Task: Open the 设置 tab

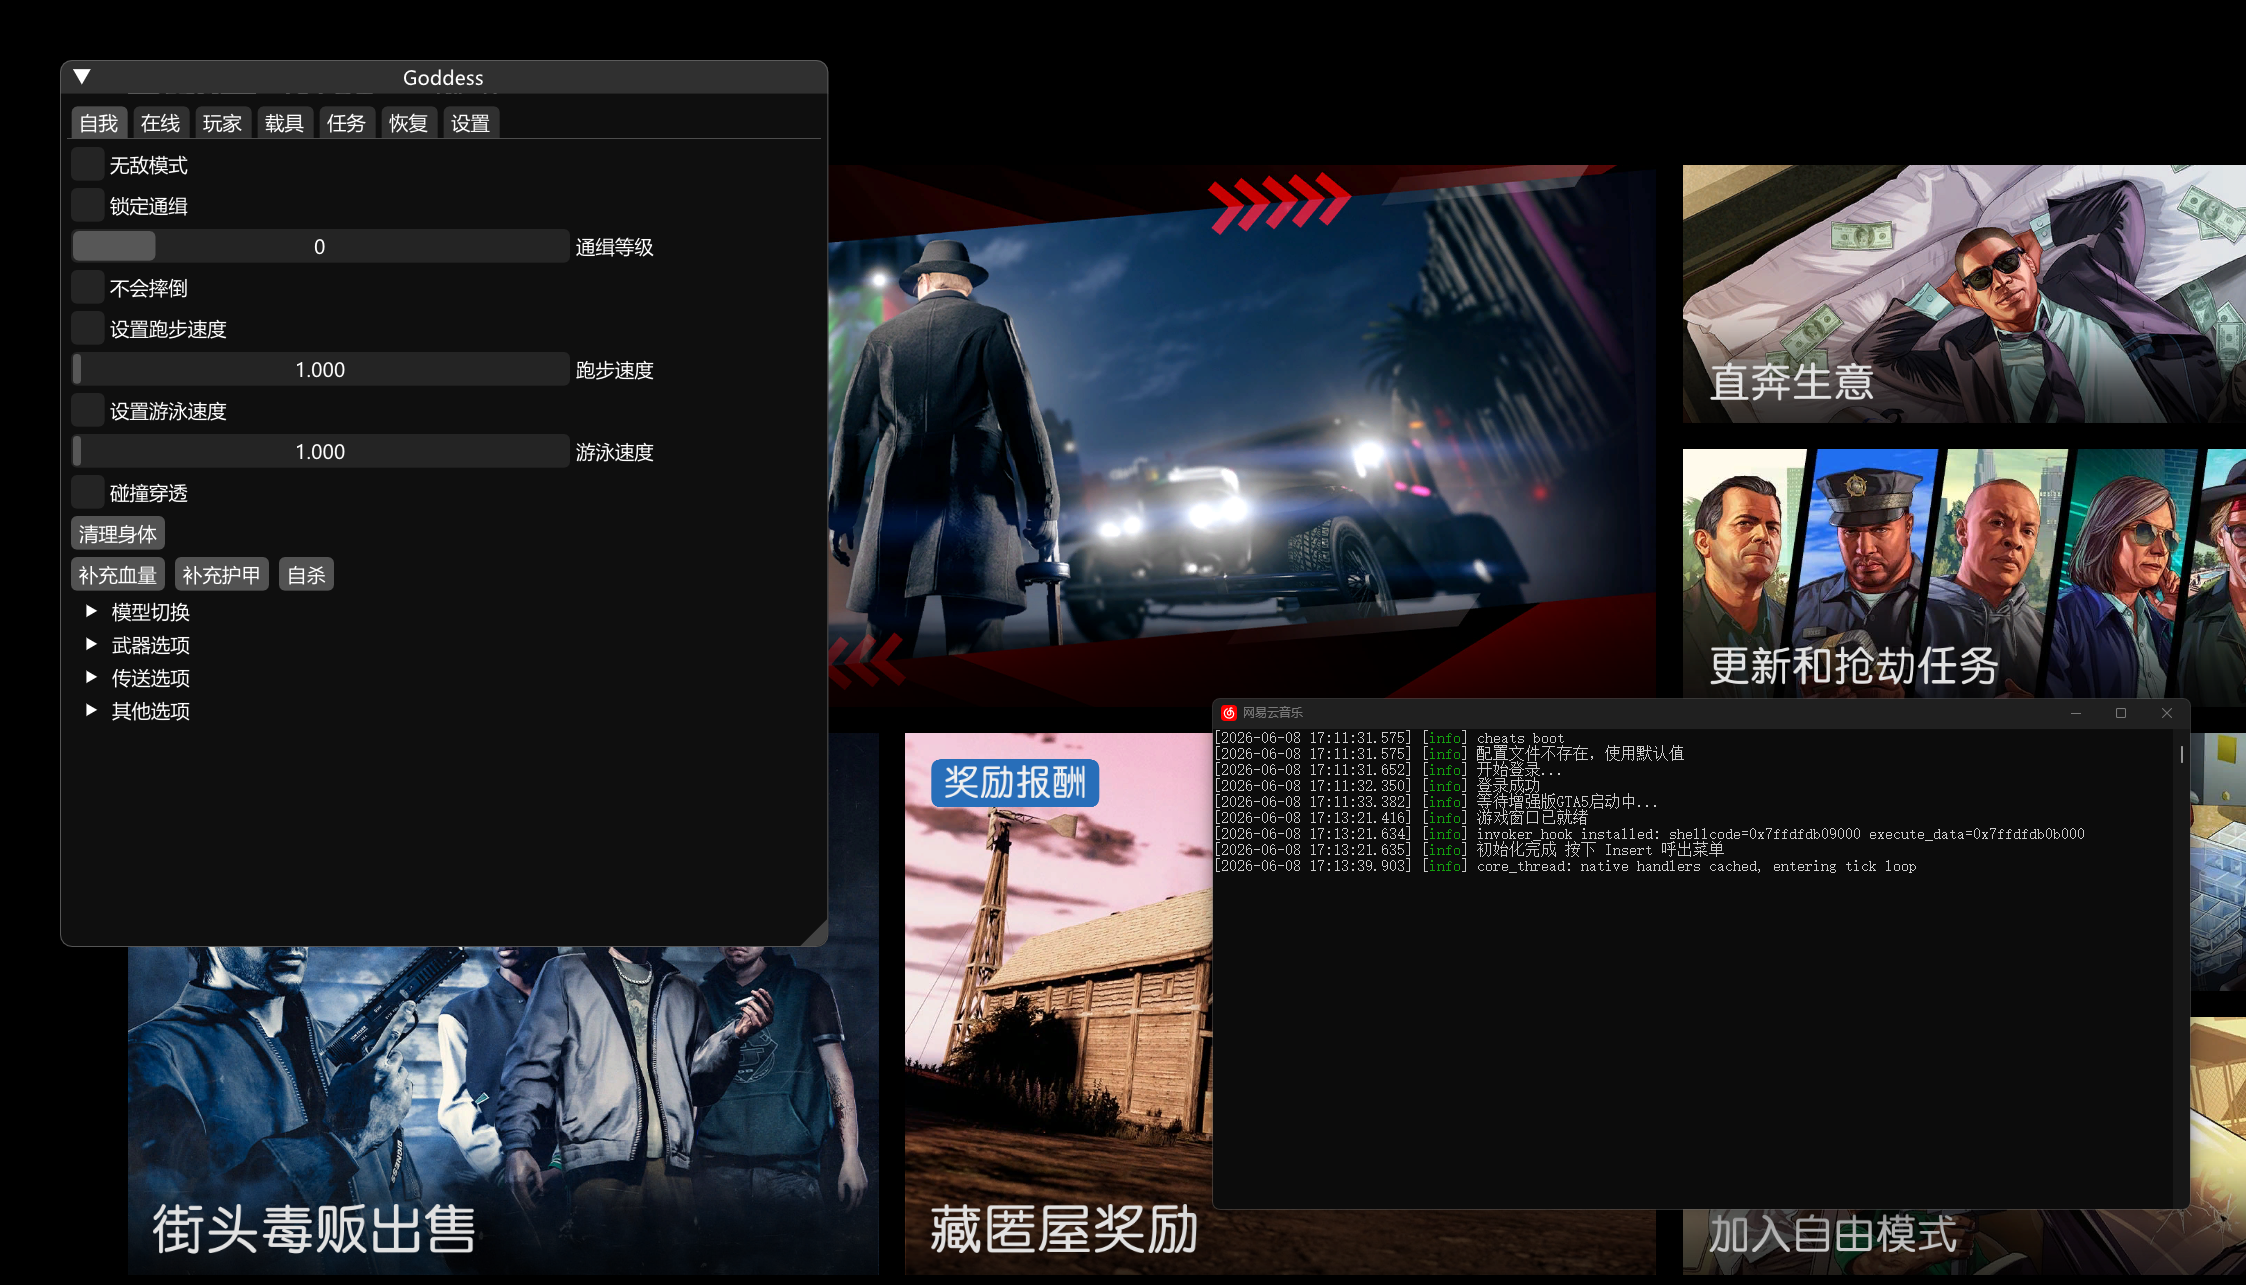Action: (x=470, y=123)
